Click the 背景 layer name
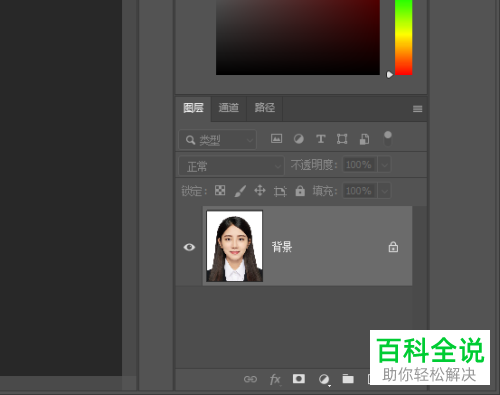500x395 pixels. (x=282, y=247)
